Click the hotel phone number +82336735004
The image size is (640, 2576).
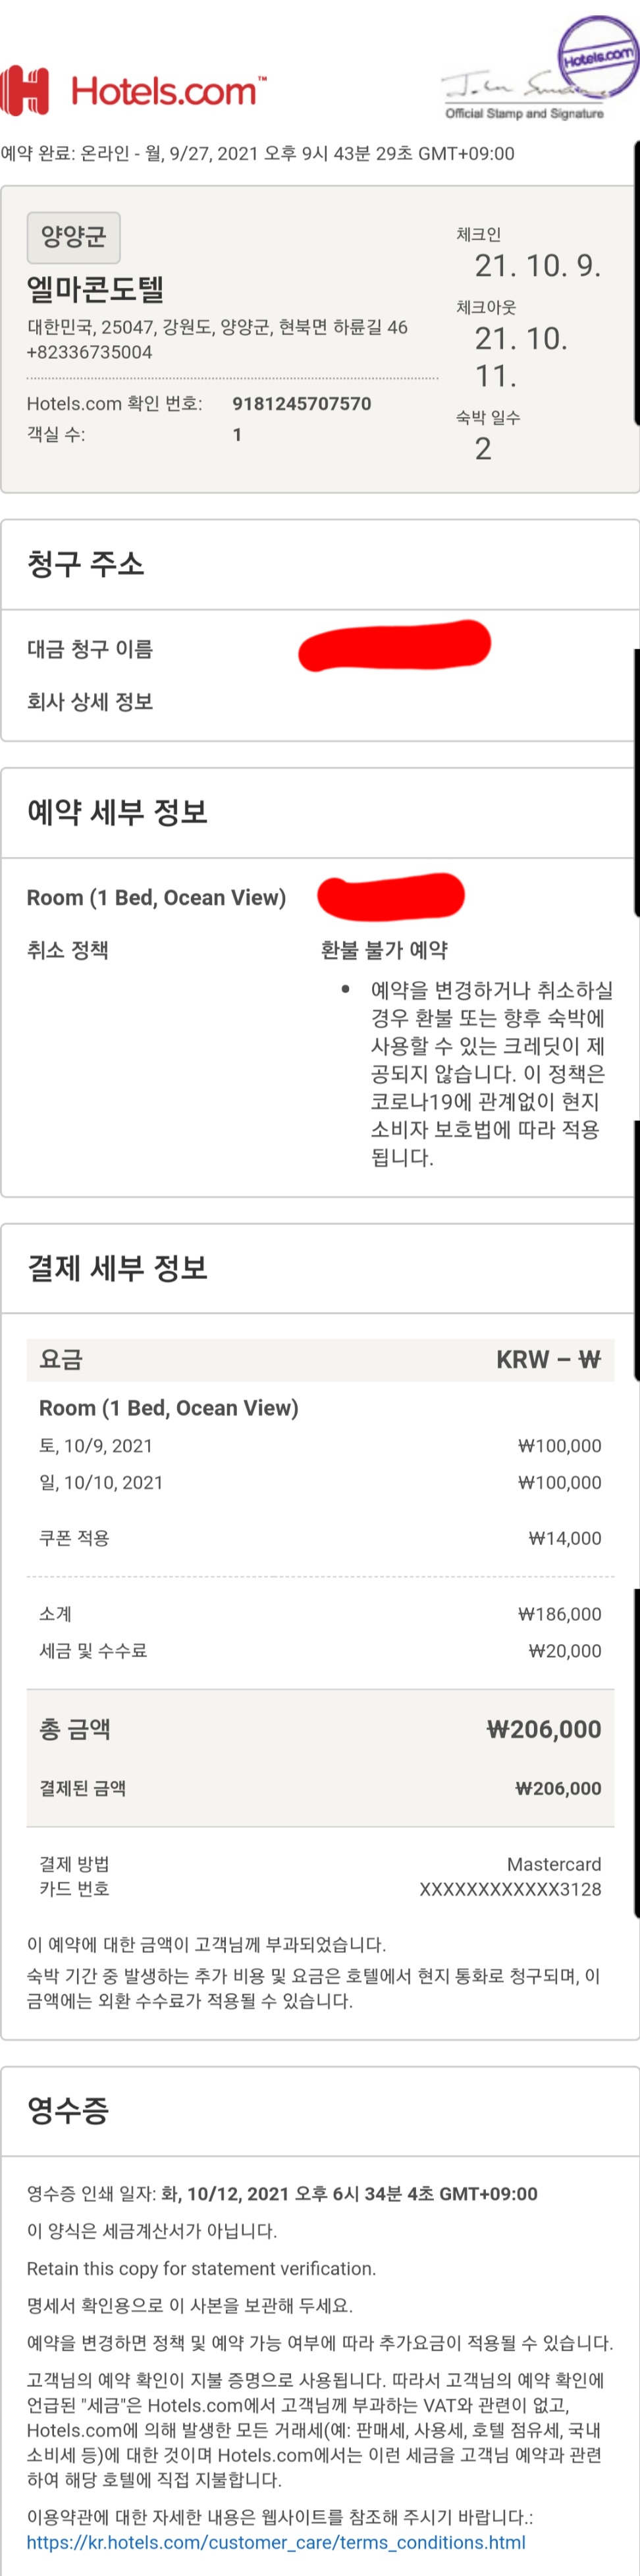[x=89, y=352]
